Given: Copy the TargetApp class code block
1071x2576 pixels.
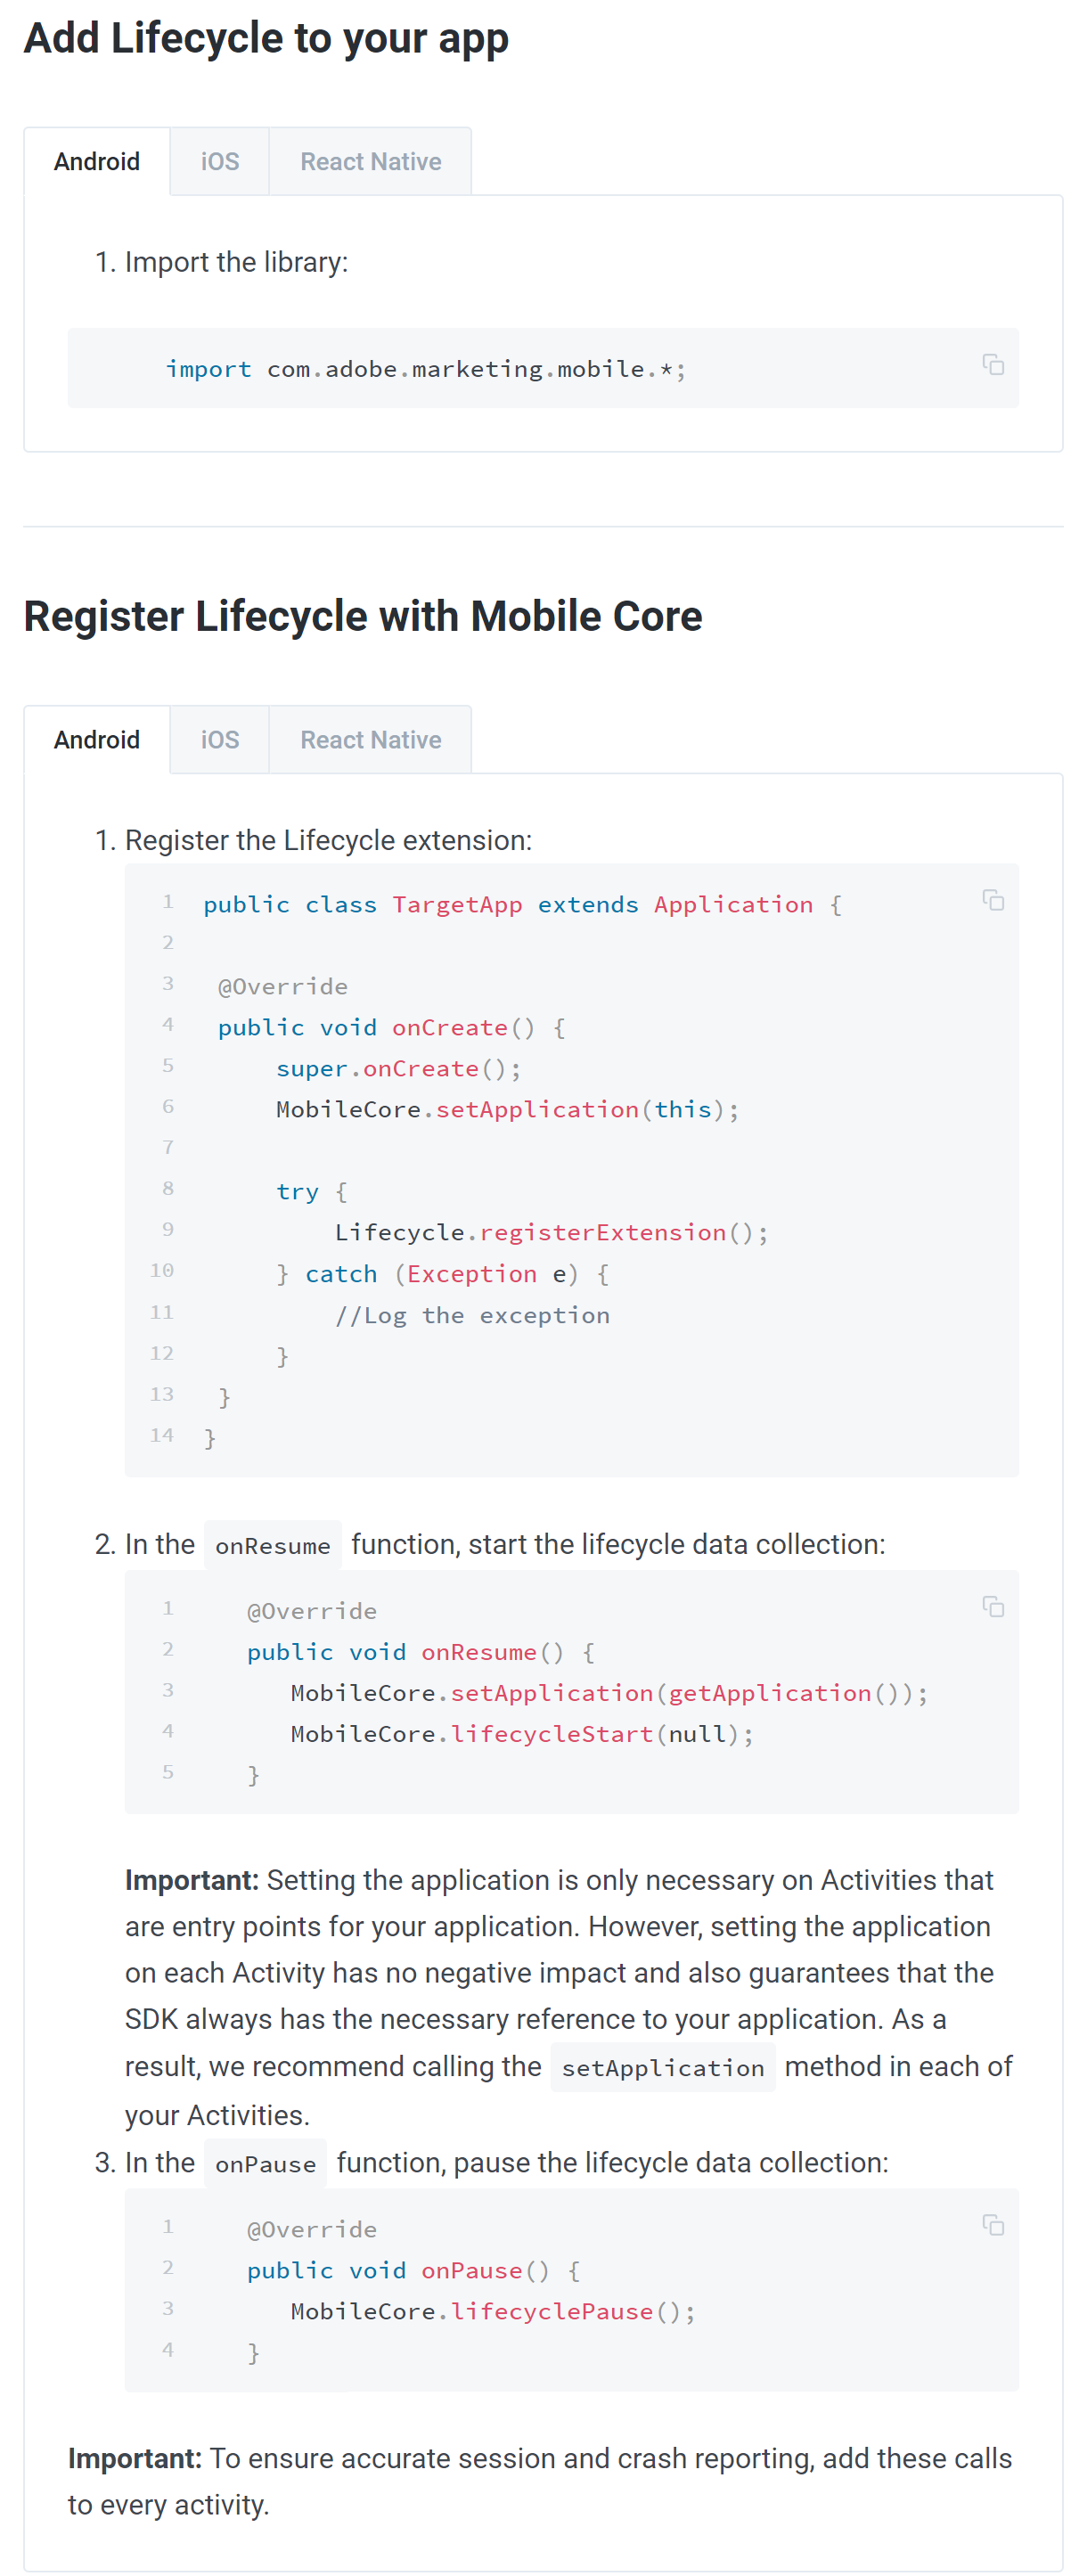Looking at the screenshot, I should (992, 900).
